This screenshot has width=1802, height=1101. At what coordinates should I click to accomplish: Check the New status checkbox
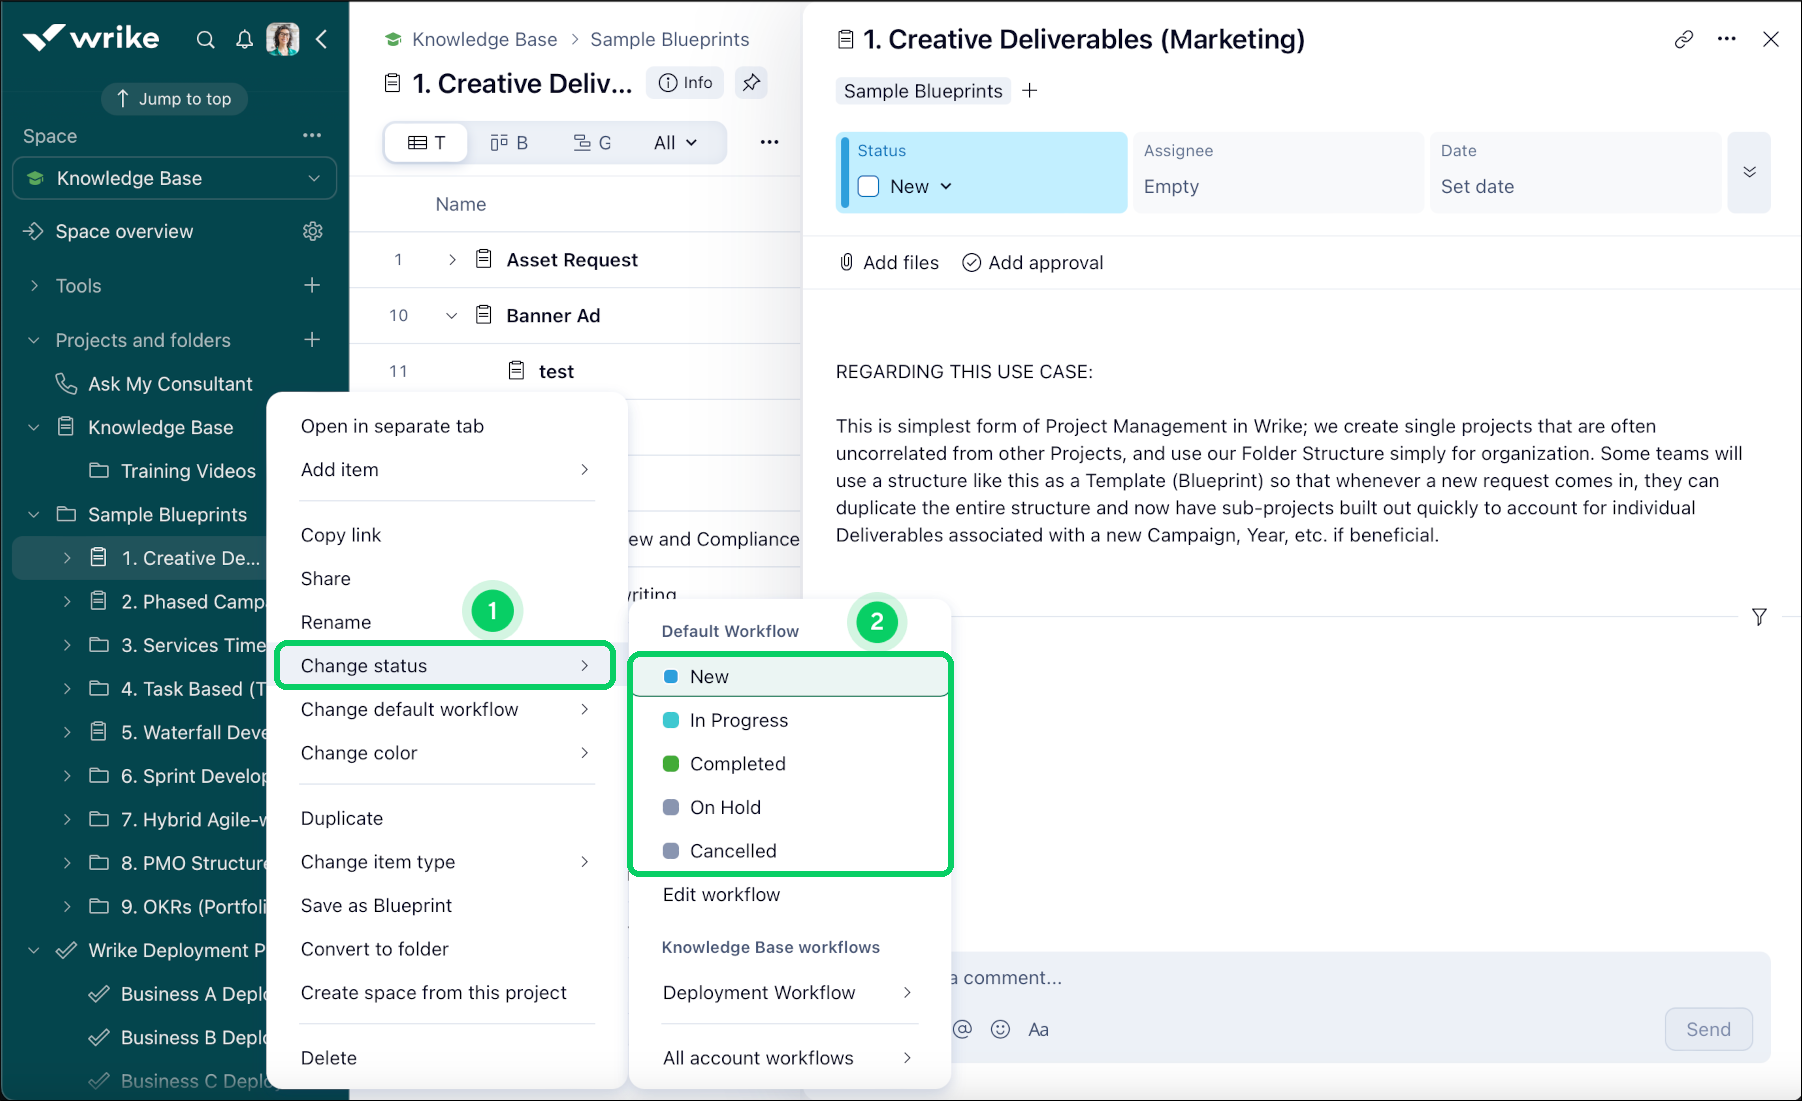(869, 187)
